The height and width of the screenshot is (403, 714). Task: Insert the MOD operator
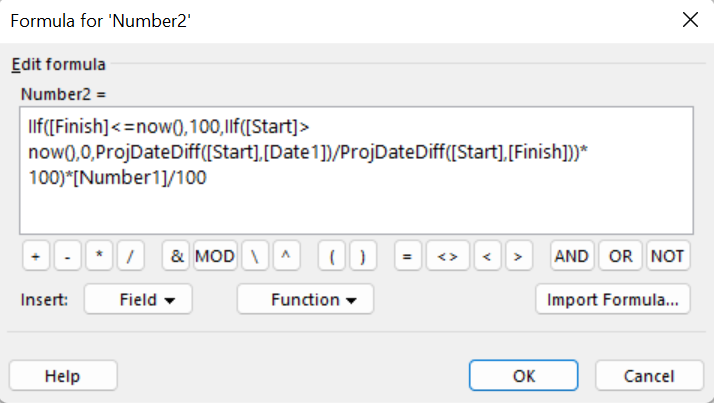(x=215, y=256)
